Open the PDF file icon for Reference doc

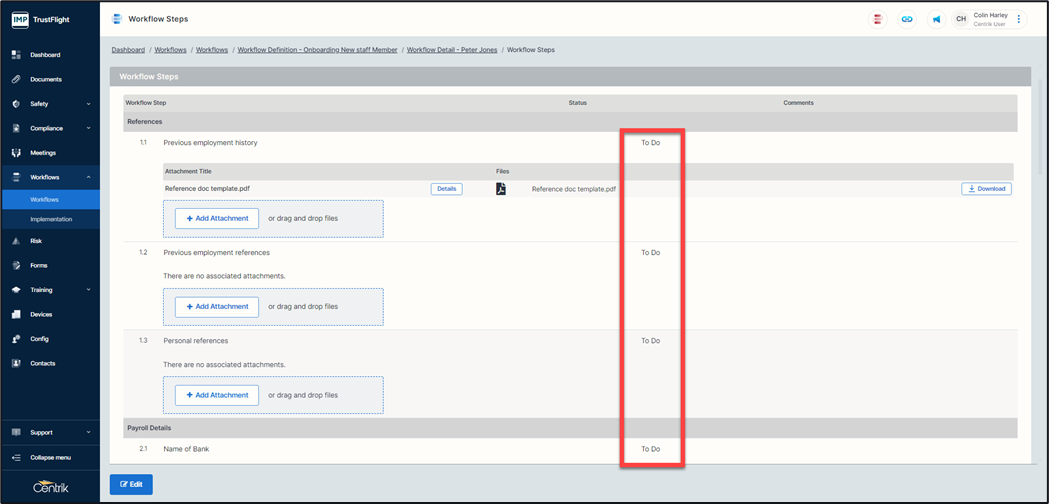(x=501, y=189)
